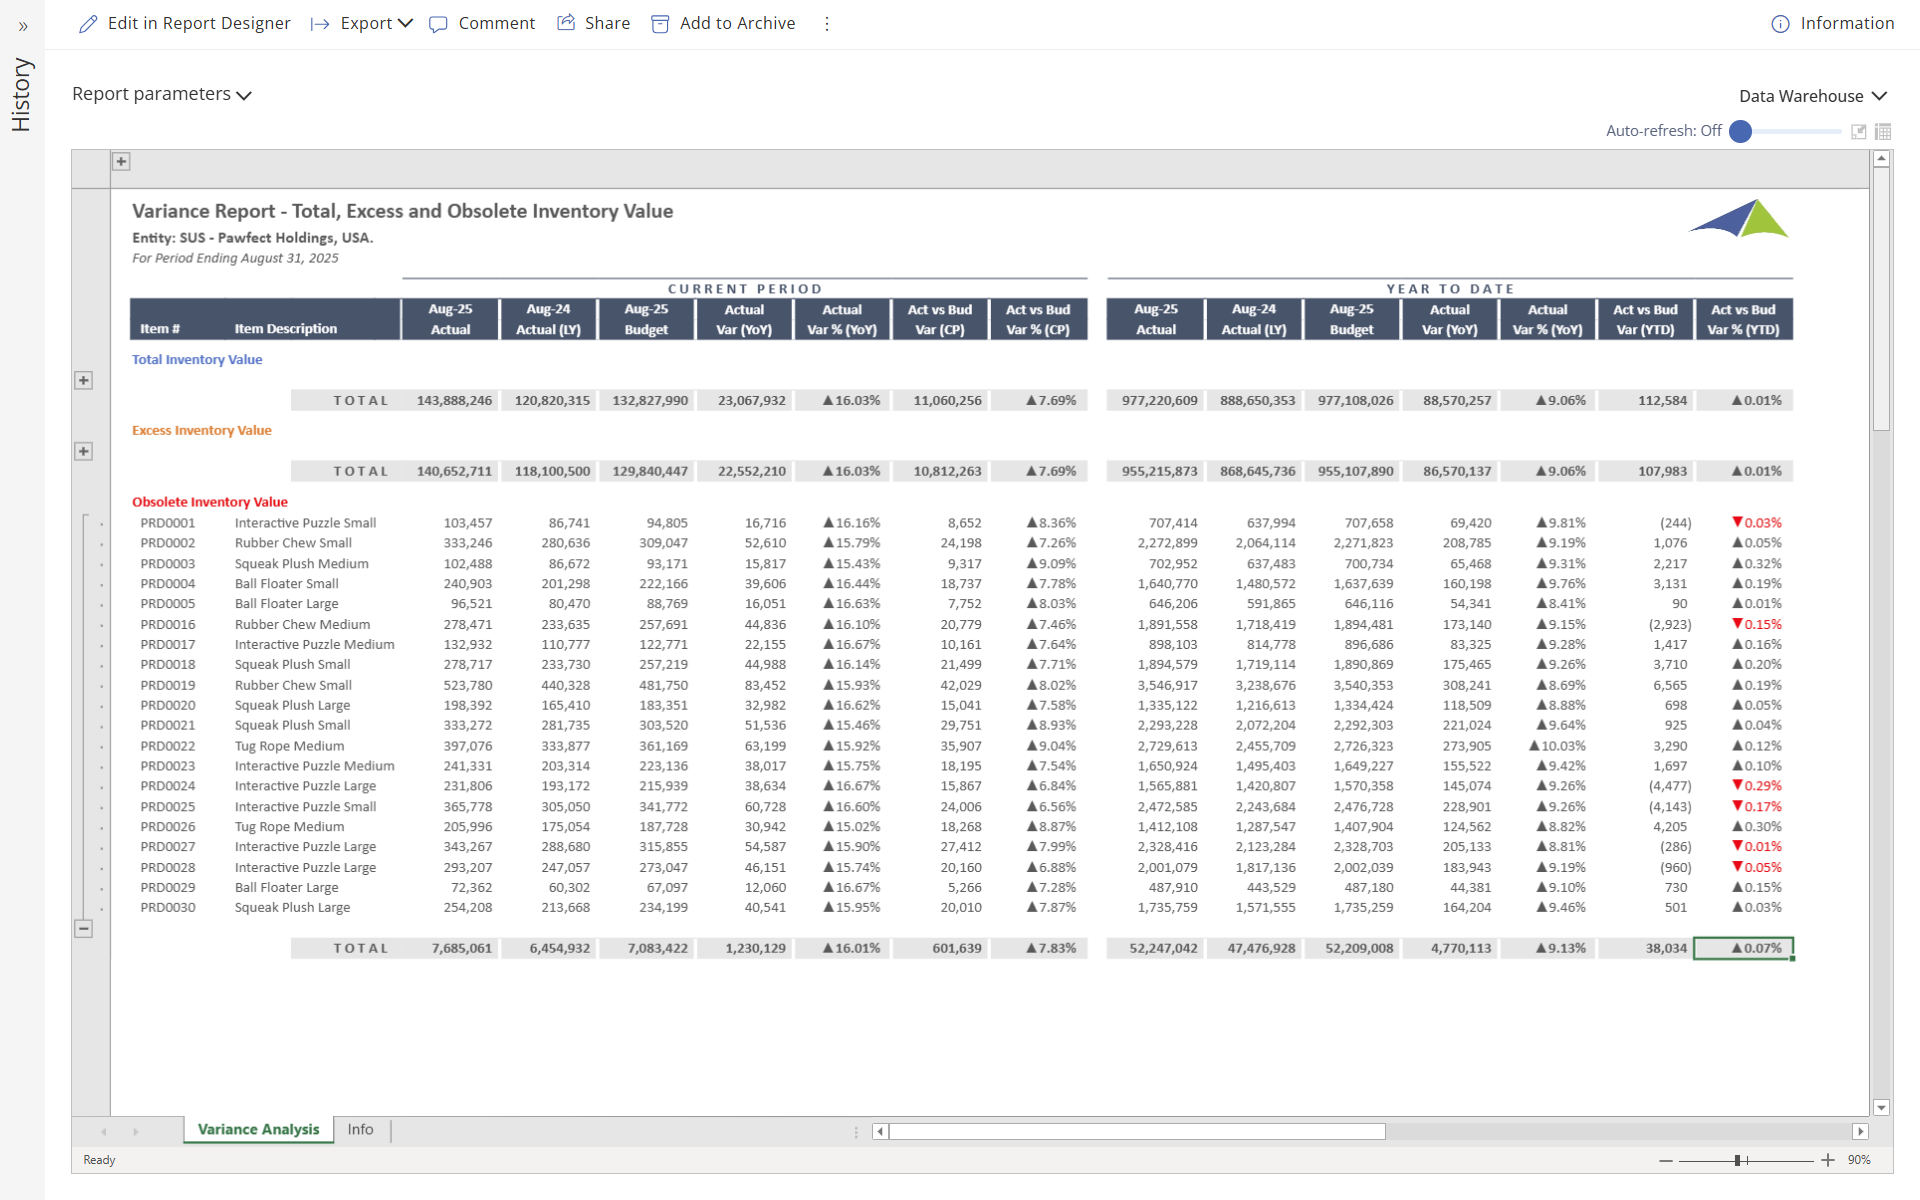Image resolution: width=1920 pixels, height=1200 pixels.
Task: Click the Share icon
Action: 566,23
